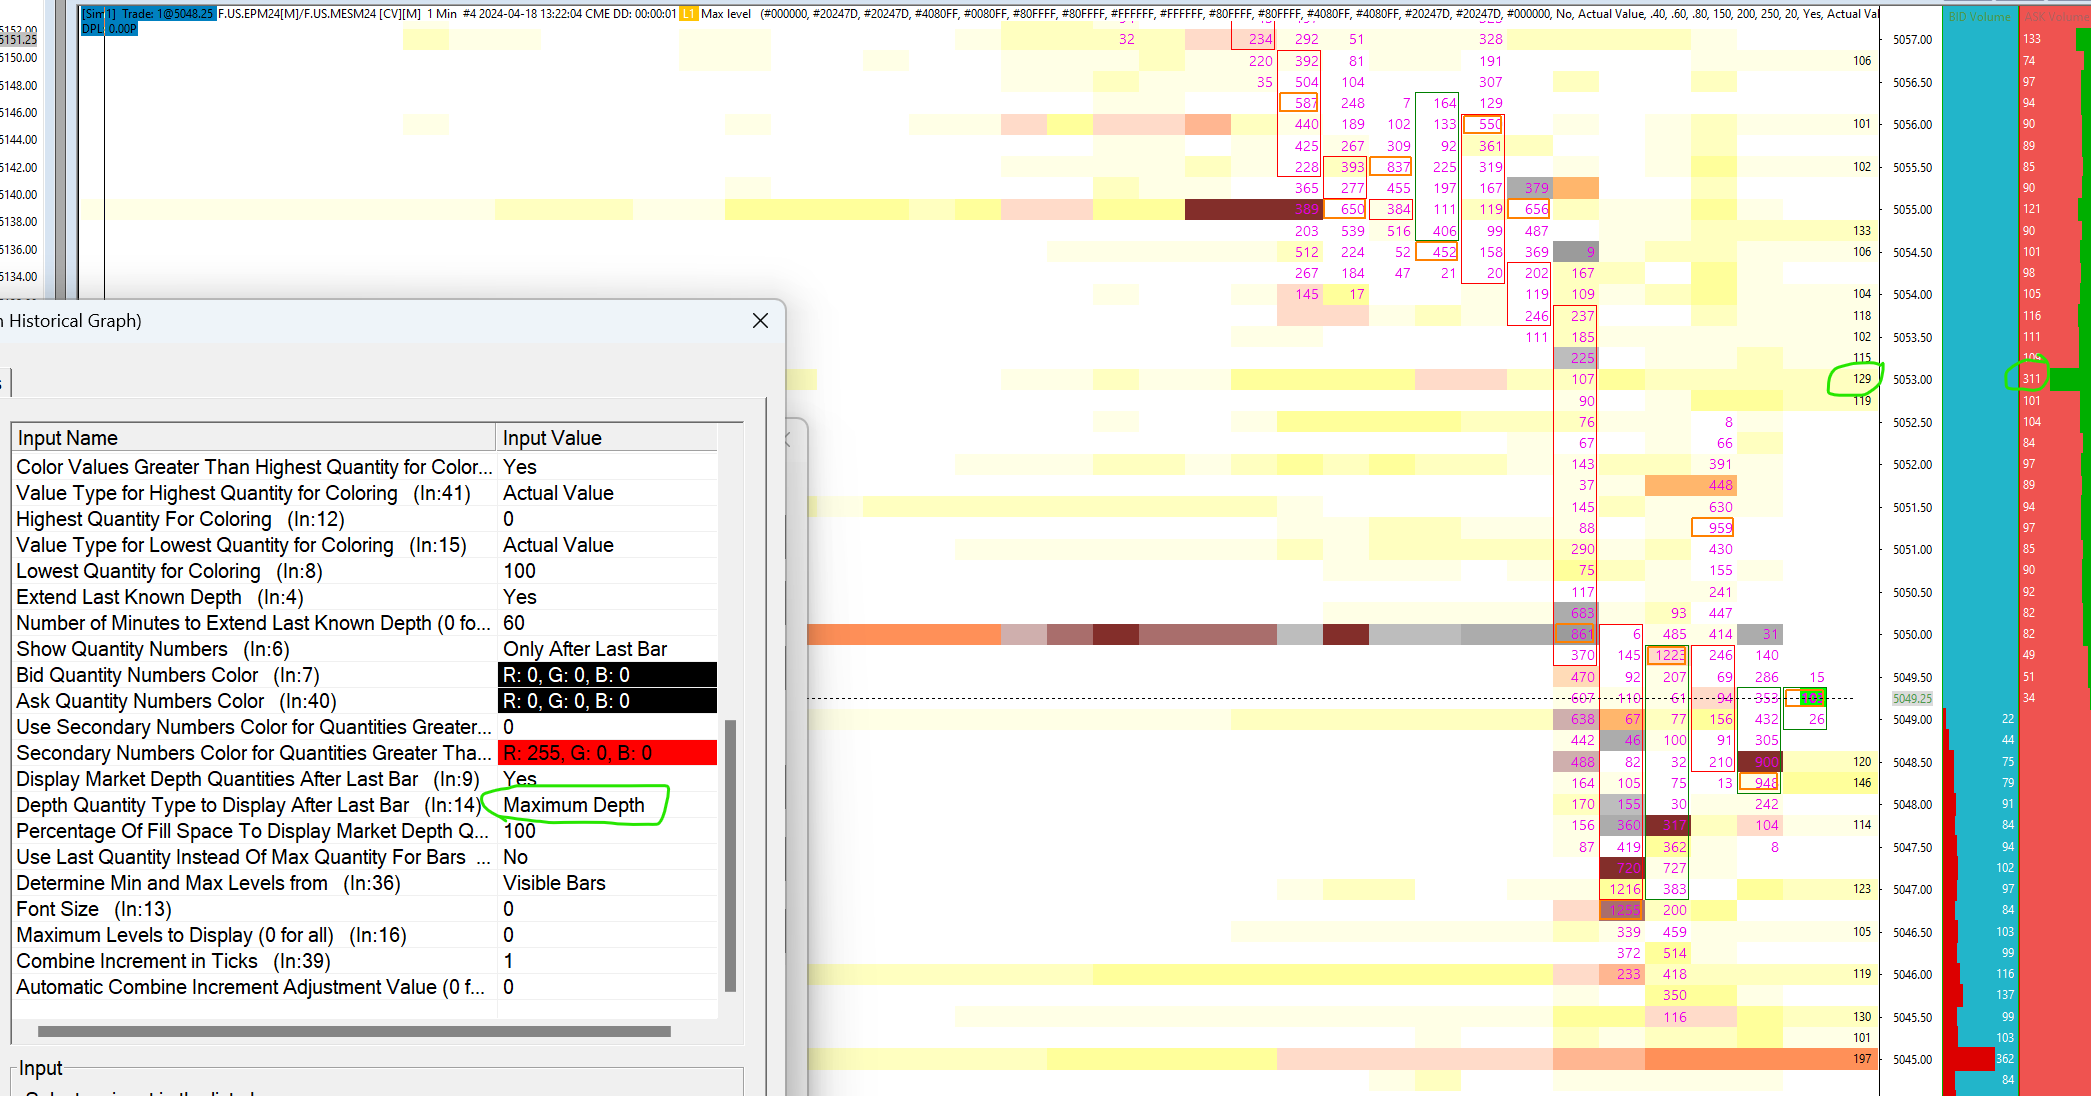Select Display Market Depth Quantities After Last Bar row
Image resolution: width=2091 pixels, height=1096 pixels.
pos(250,779)
